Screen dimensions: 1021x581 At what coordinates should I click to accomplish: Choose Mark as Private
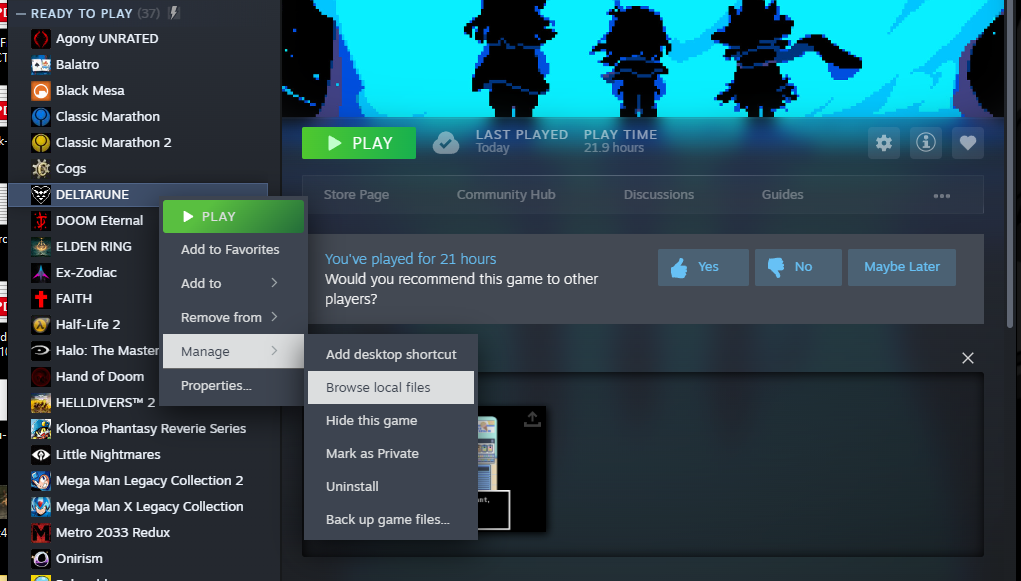[391, 453]
